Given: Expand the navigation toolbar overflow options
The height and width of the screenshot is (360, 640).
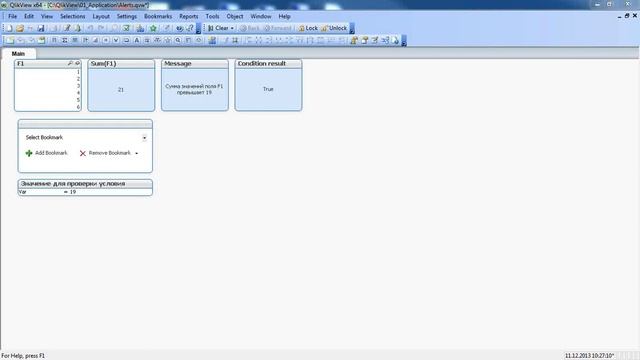Looking at the screenshot, I should coord(352,28).
